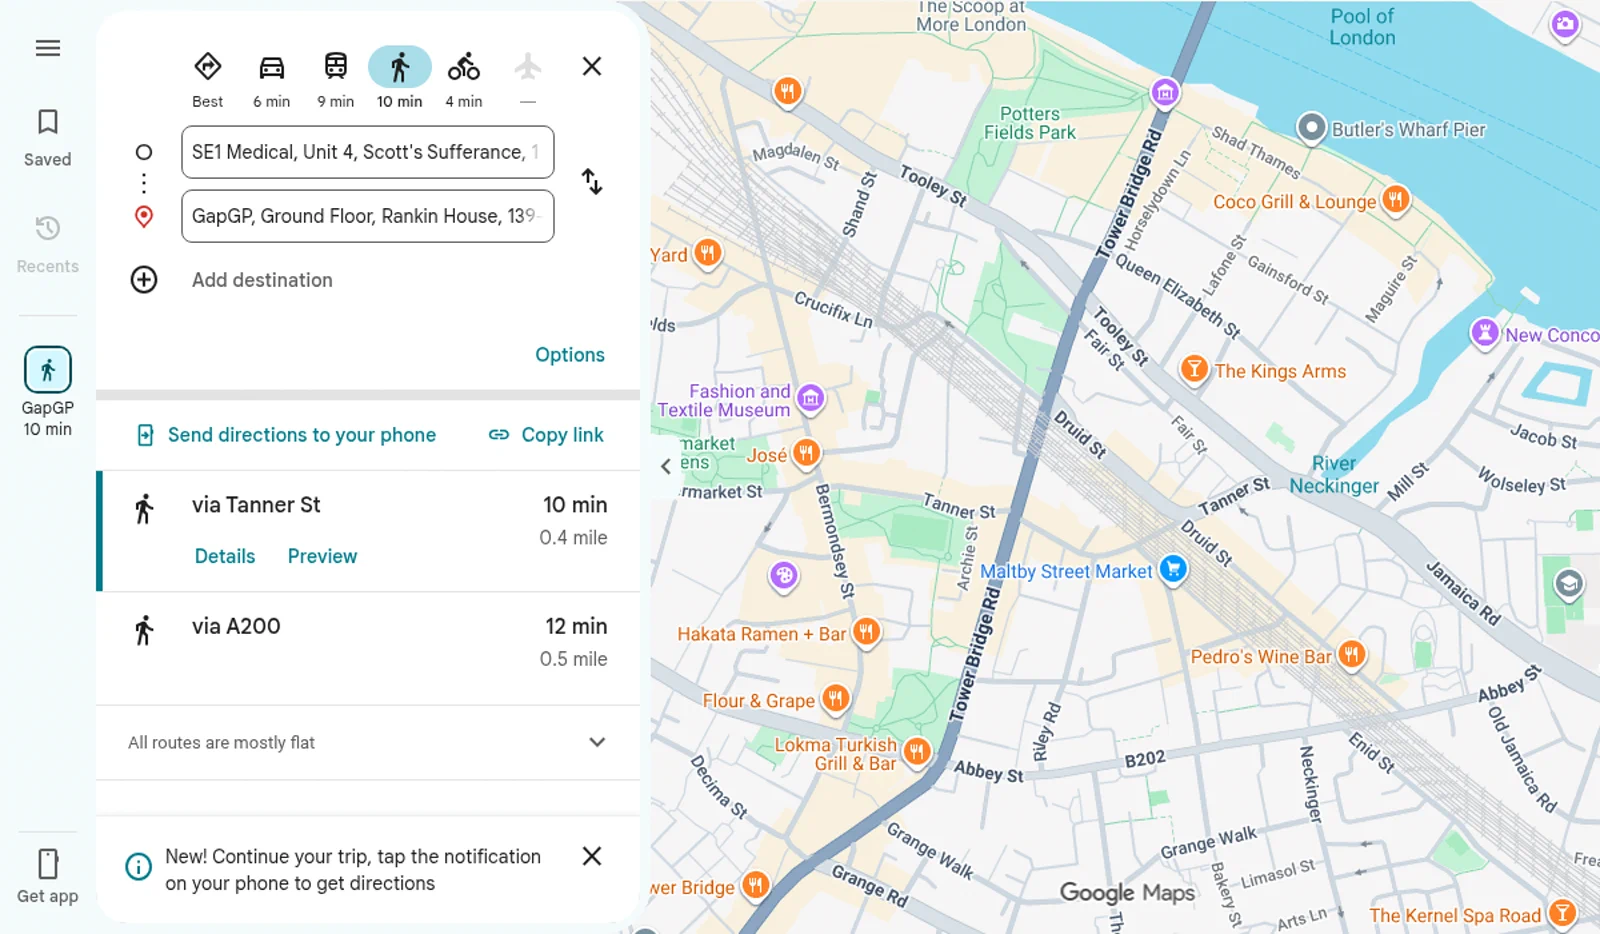Copy link to directions
The image size is (1600, 934).
(x=546, y=435)
